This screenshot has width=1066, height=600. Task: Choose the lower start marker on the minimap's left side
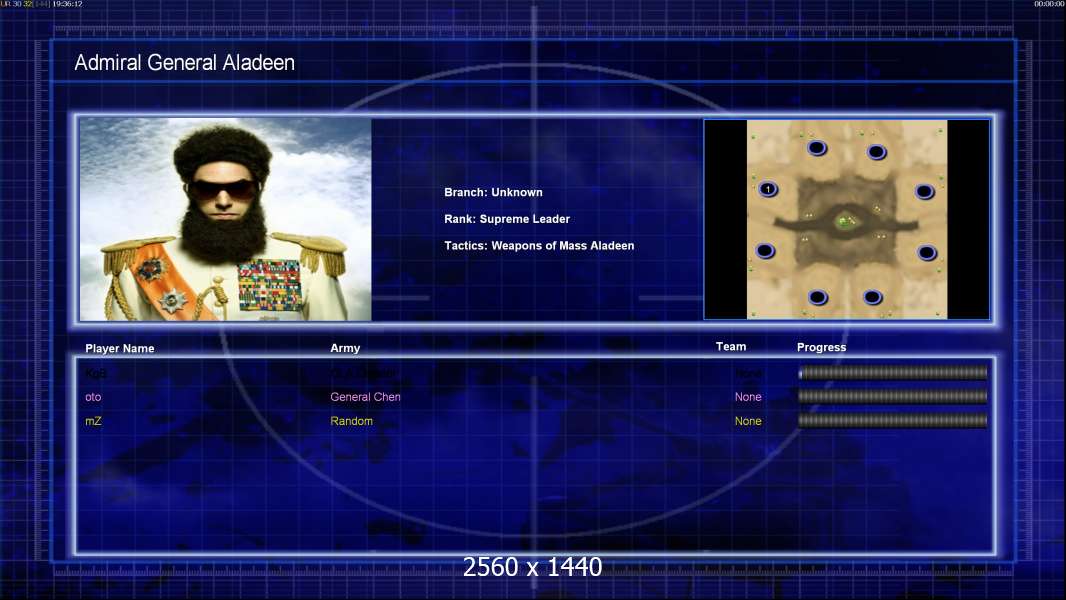tap(765, 251)
